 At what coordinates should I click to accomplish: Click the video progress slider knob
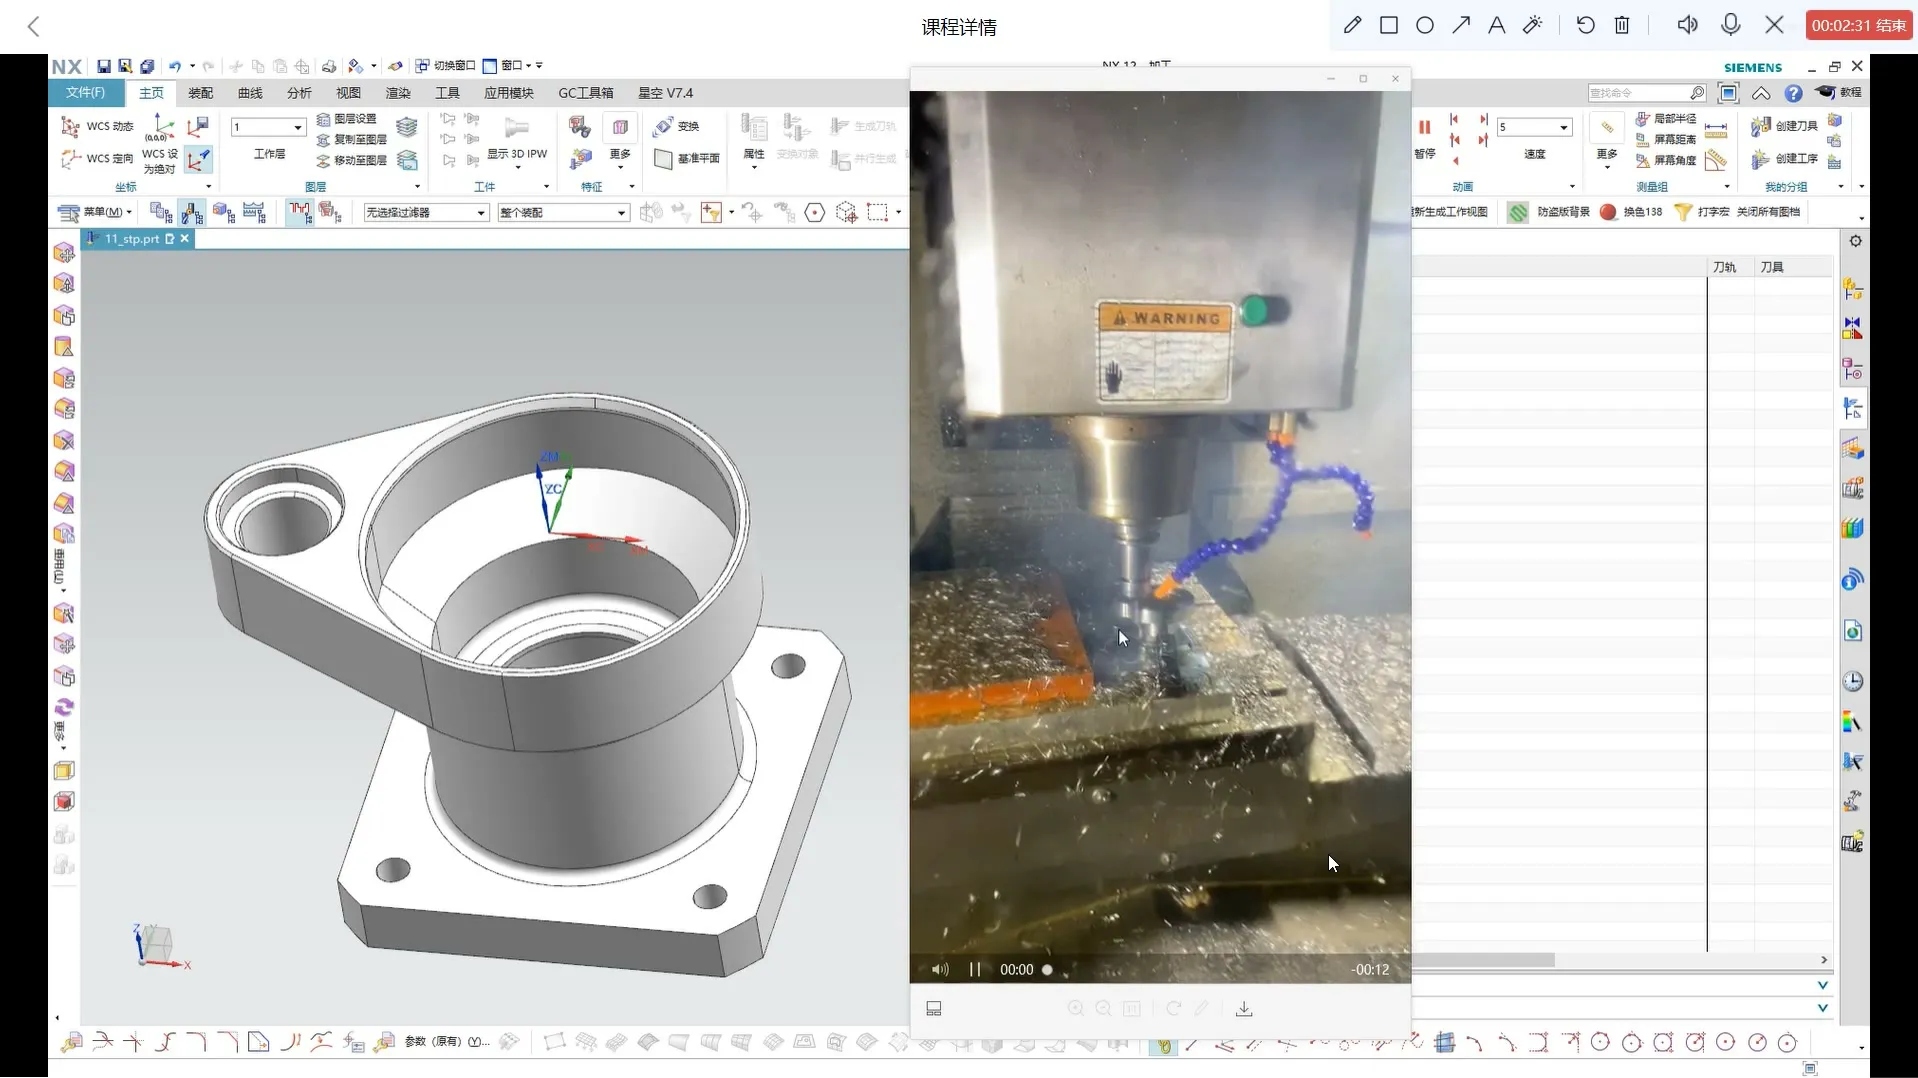(1047, 969)
